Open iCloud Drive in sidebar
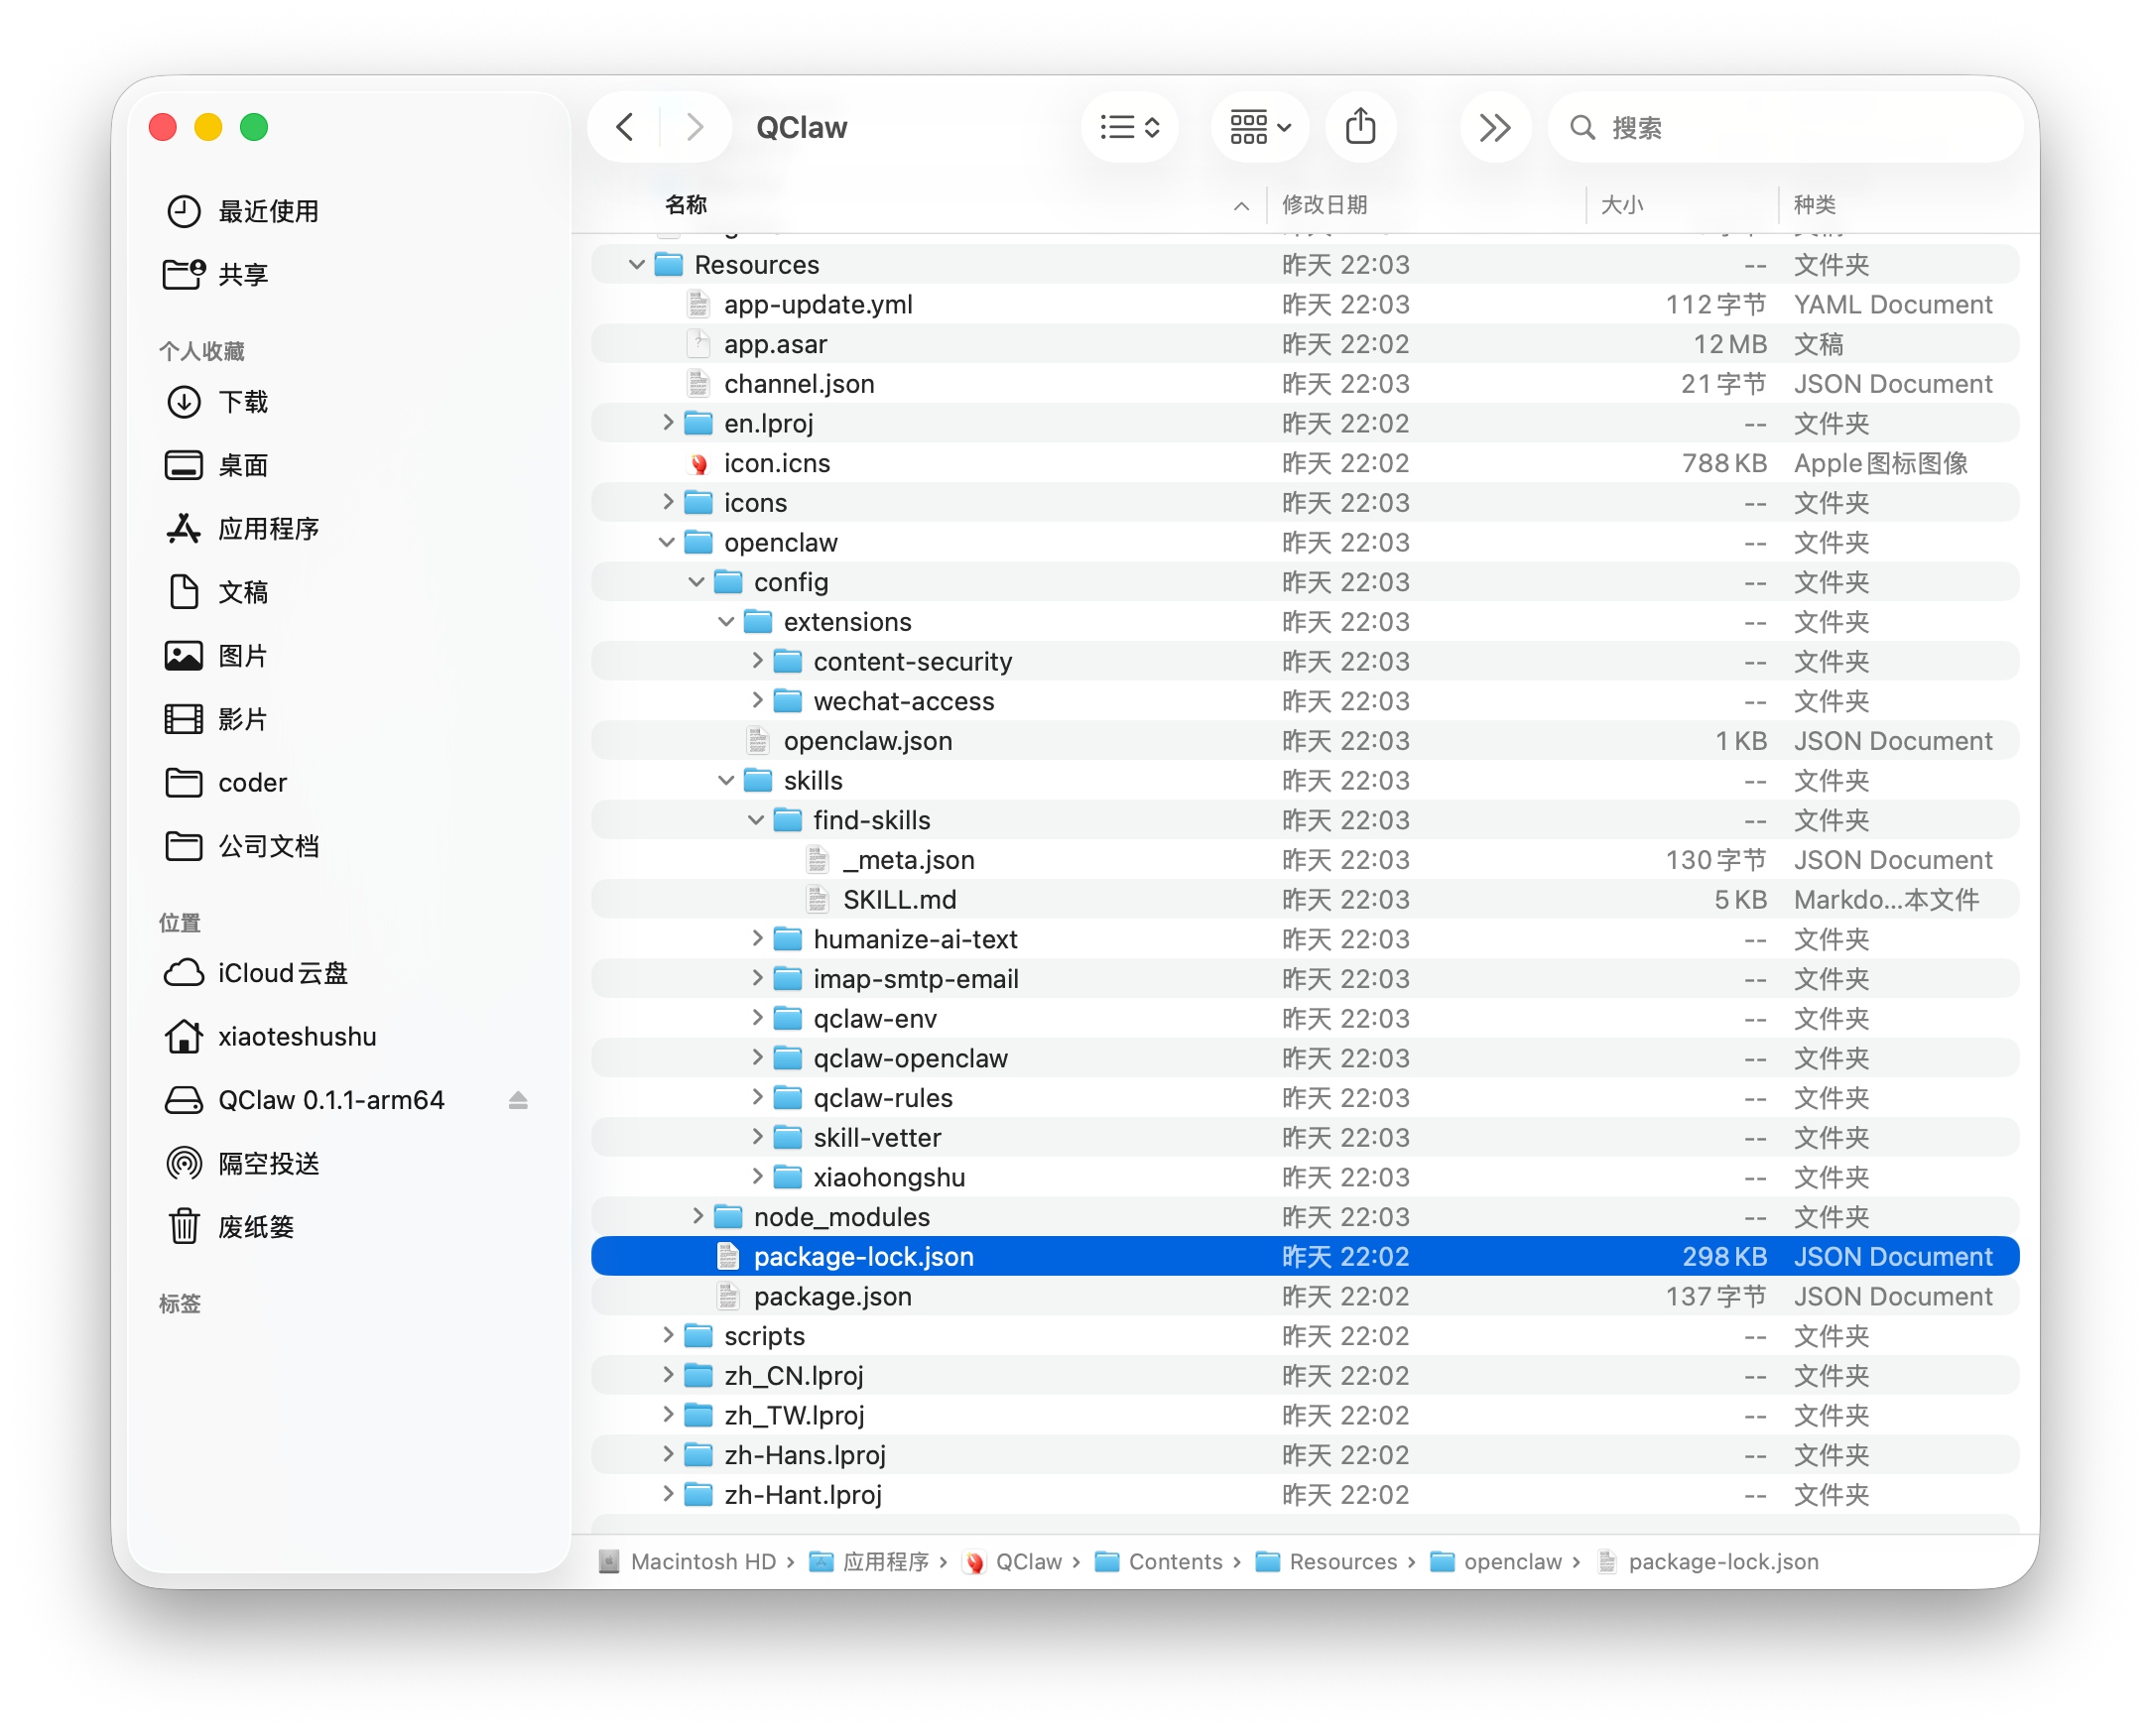This screenshot has width=2151, height=1736. point(282,973)
